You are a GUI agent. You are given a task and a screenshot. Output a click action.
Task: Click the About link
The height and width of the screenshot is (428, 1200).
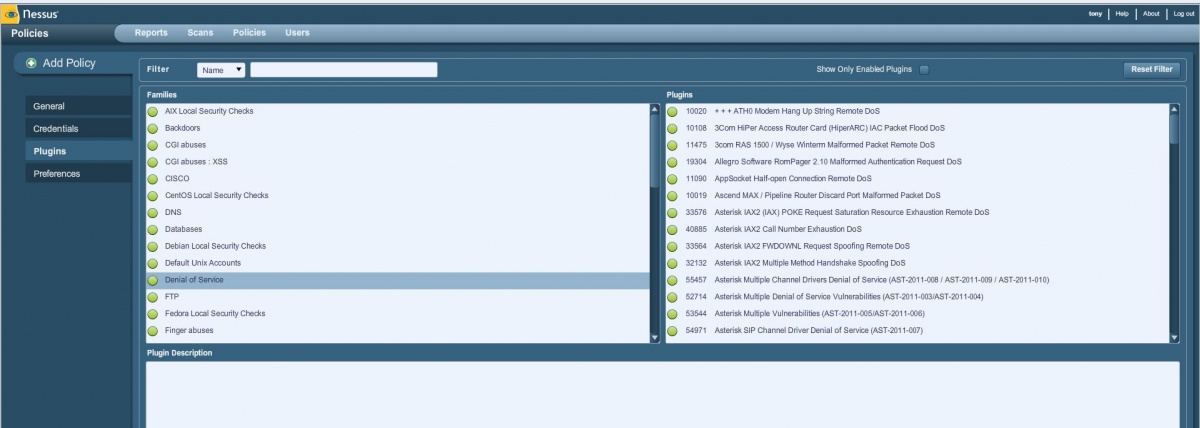click(x=1151, y=14)
